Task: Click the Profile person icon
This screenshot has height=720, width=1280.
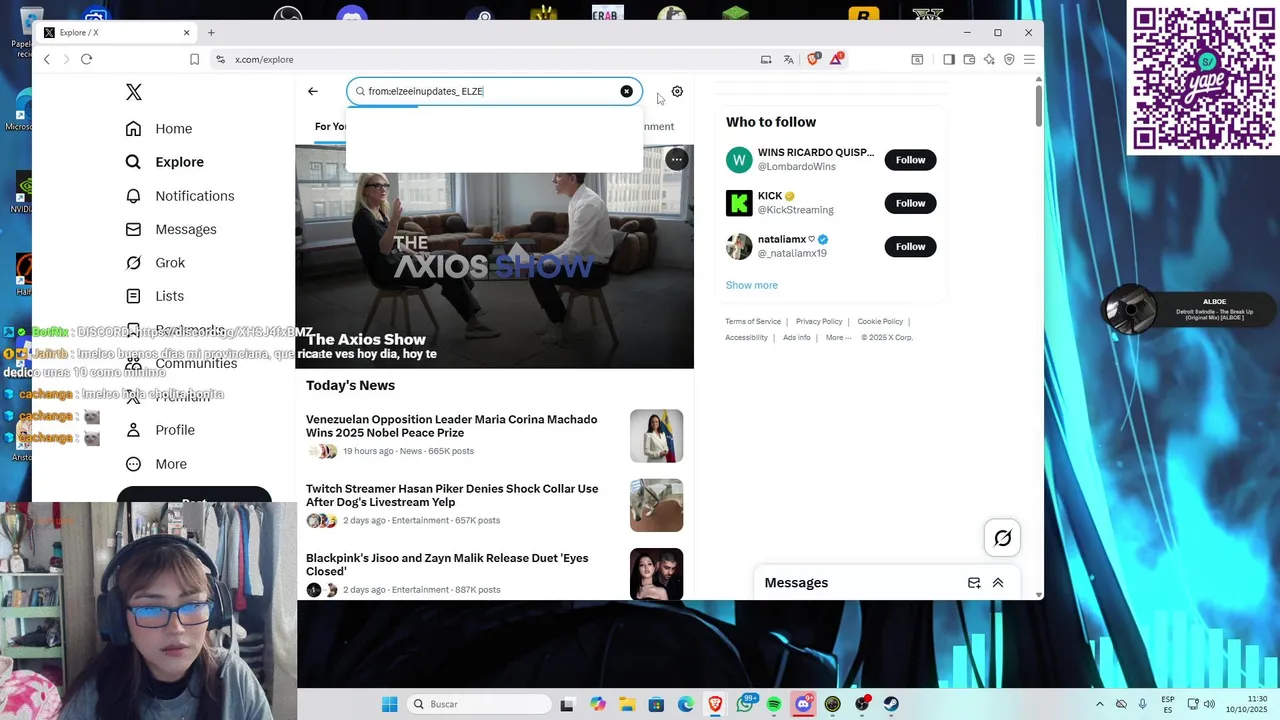Action: coord(133,430)
